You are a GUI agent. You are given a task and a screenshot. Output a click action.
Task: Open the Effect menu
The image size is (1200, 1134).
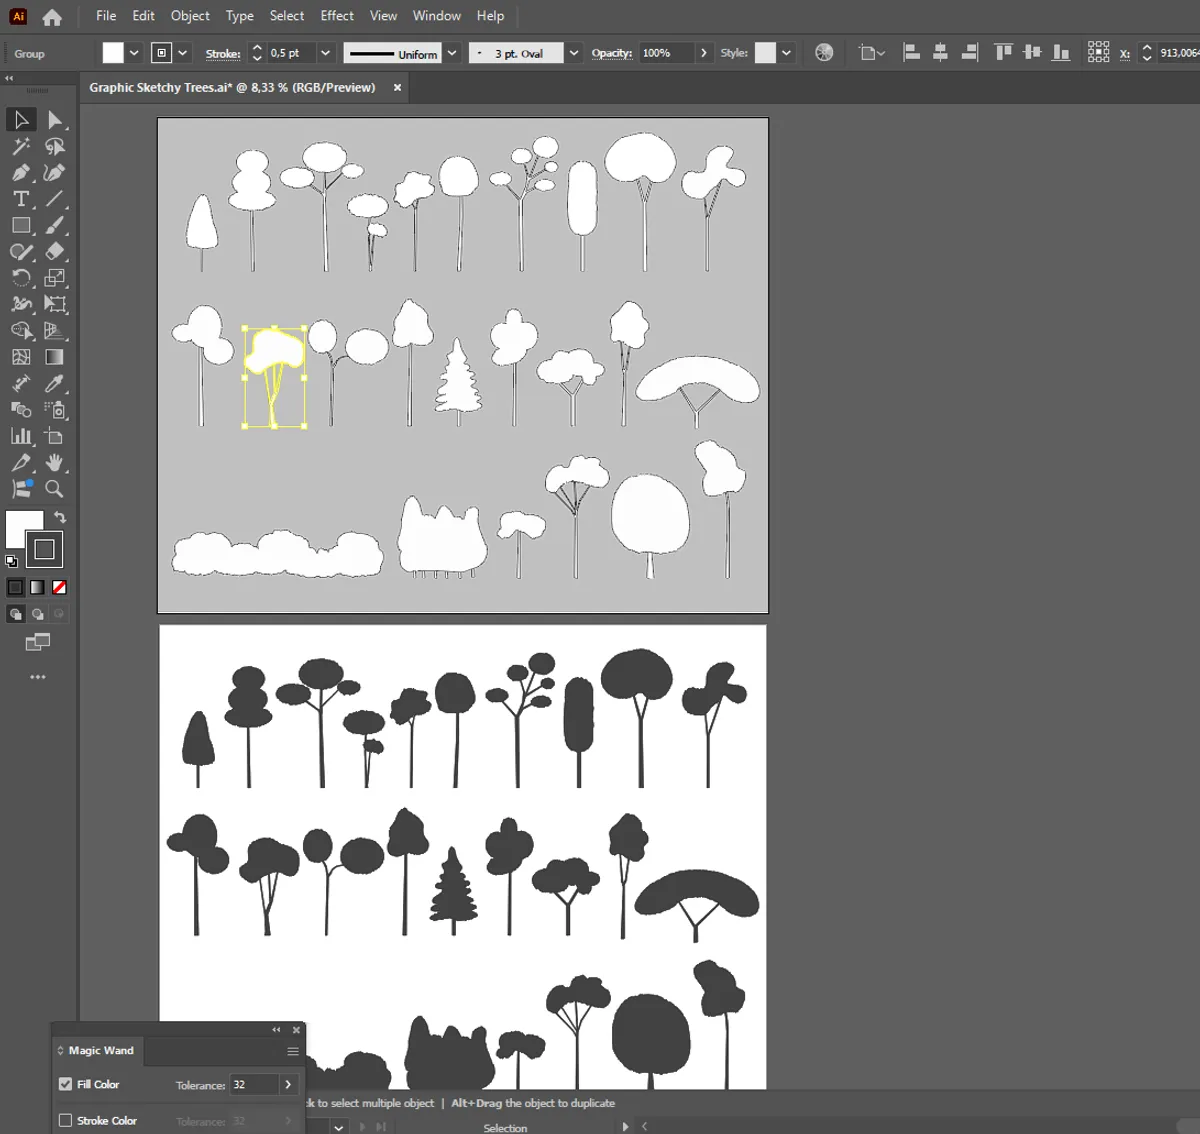click(x=337, y=16)
